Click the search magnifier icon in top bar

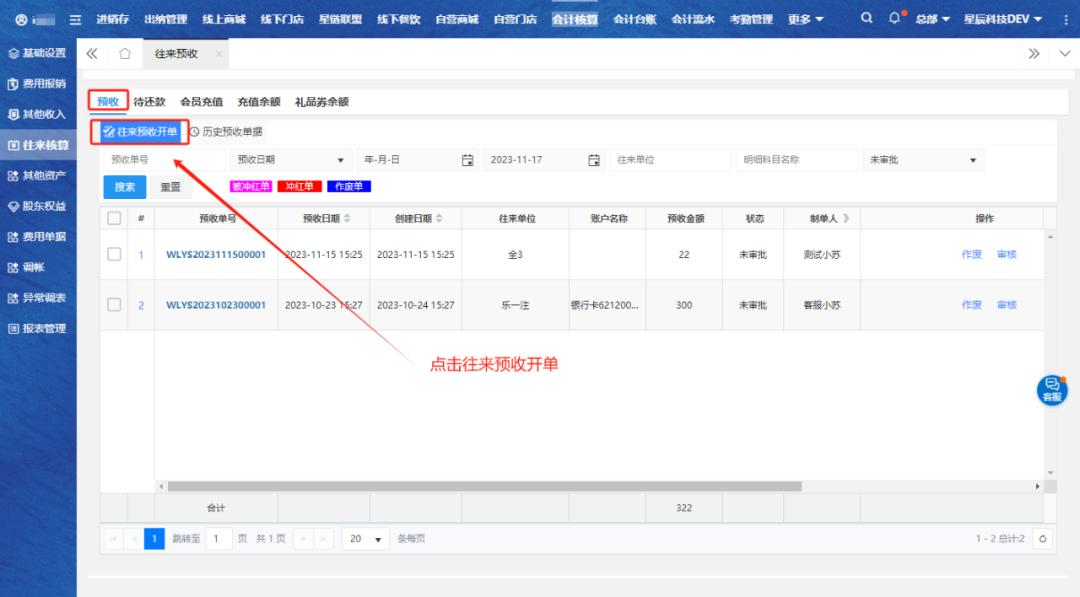(866, 19)
